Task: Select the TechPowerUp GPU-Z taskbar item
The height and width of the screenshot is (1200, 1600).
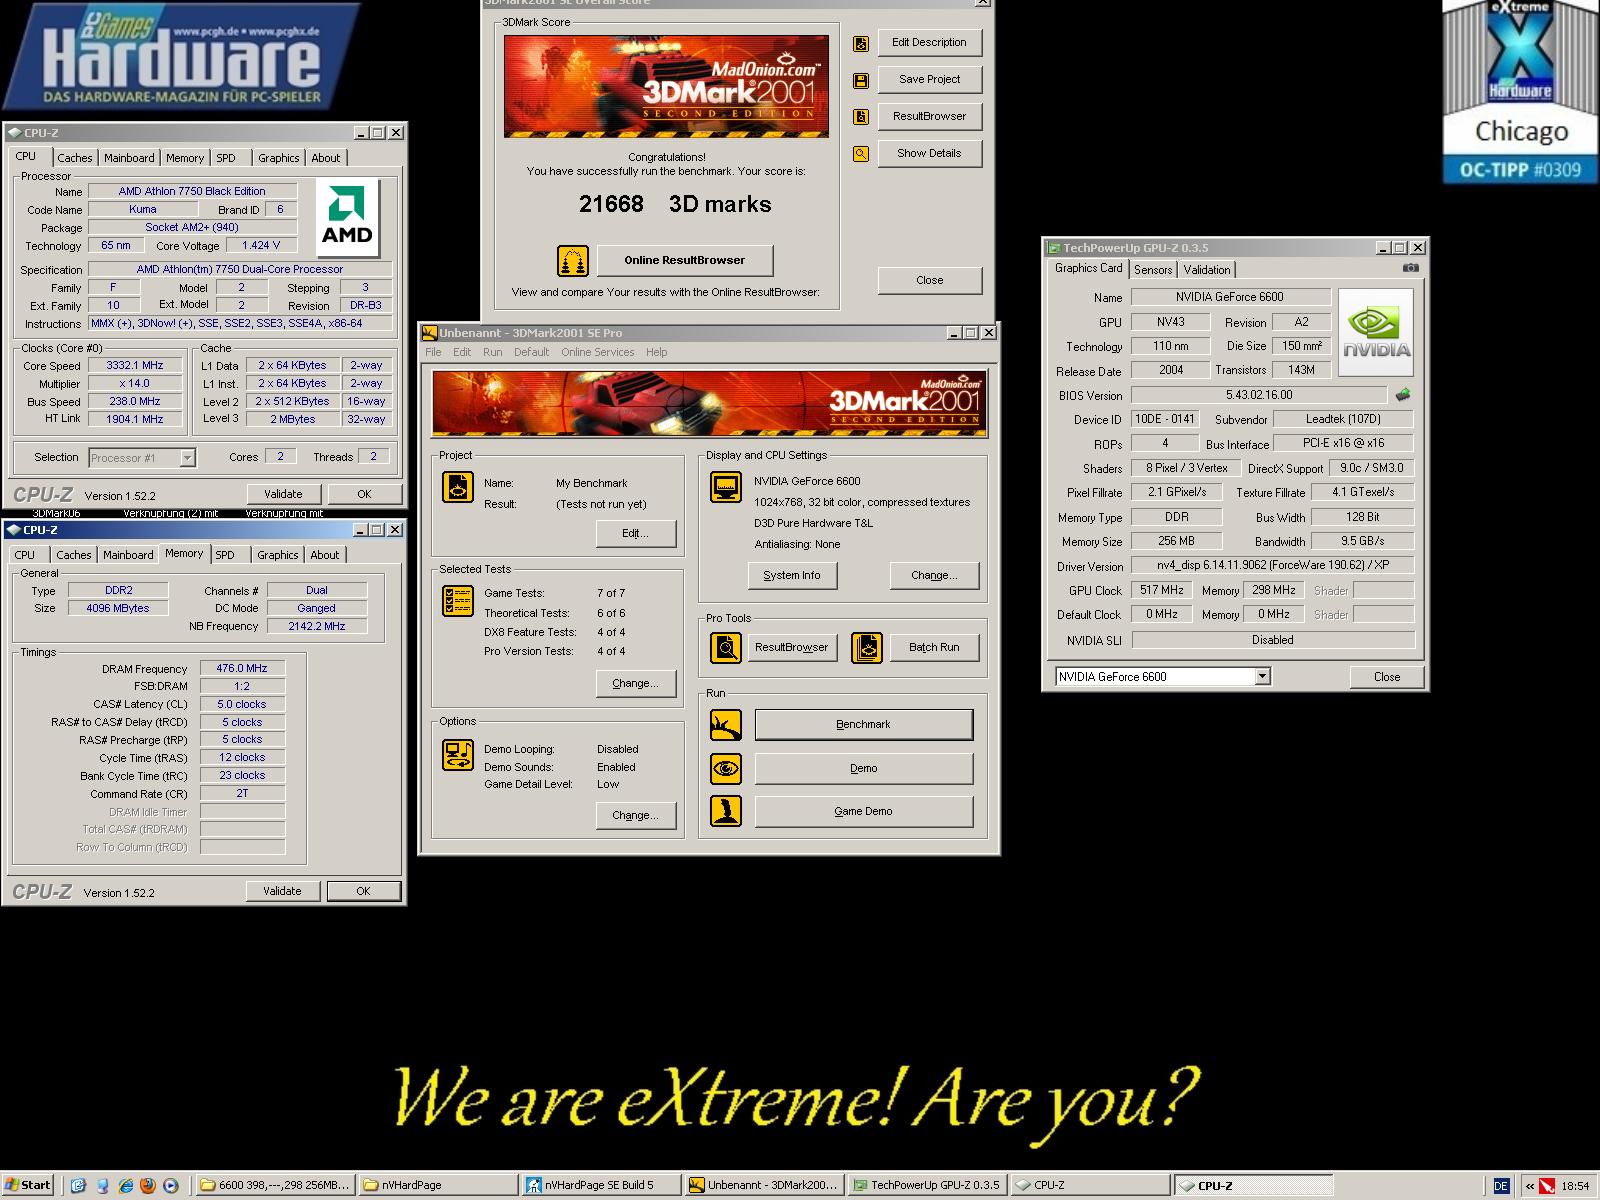Action: 927,1186
